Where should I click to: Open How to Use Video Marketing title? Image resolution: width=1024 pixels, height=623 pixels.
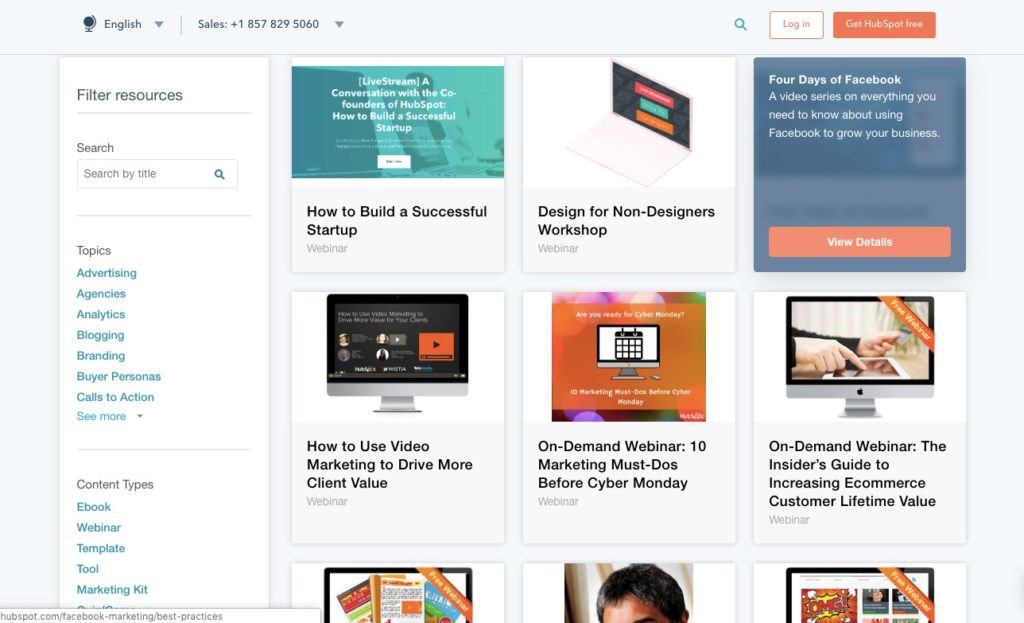tap(389, 464)
